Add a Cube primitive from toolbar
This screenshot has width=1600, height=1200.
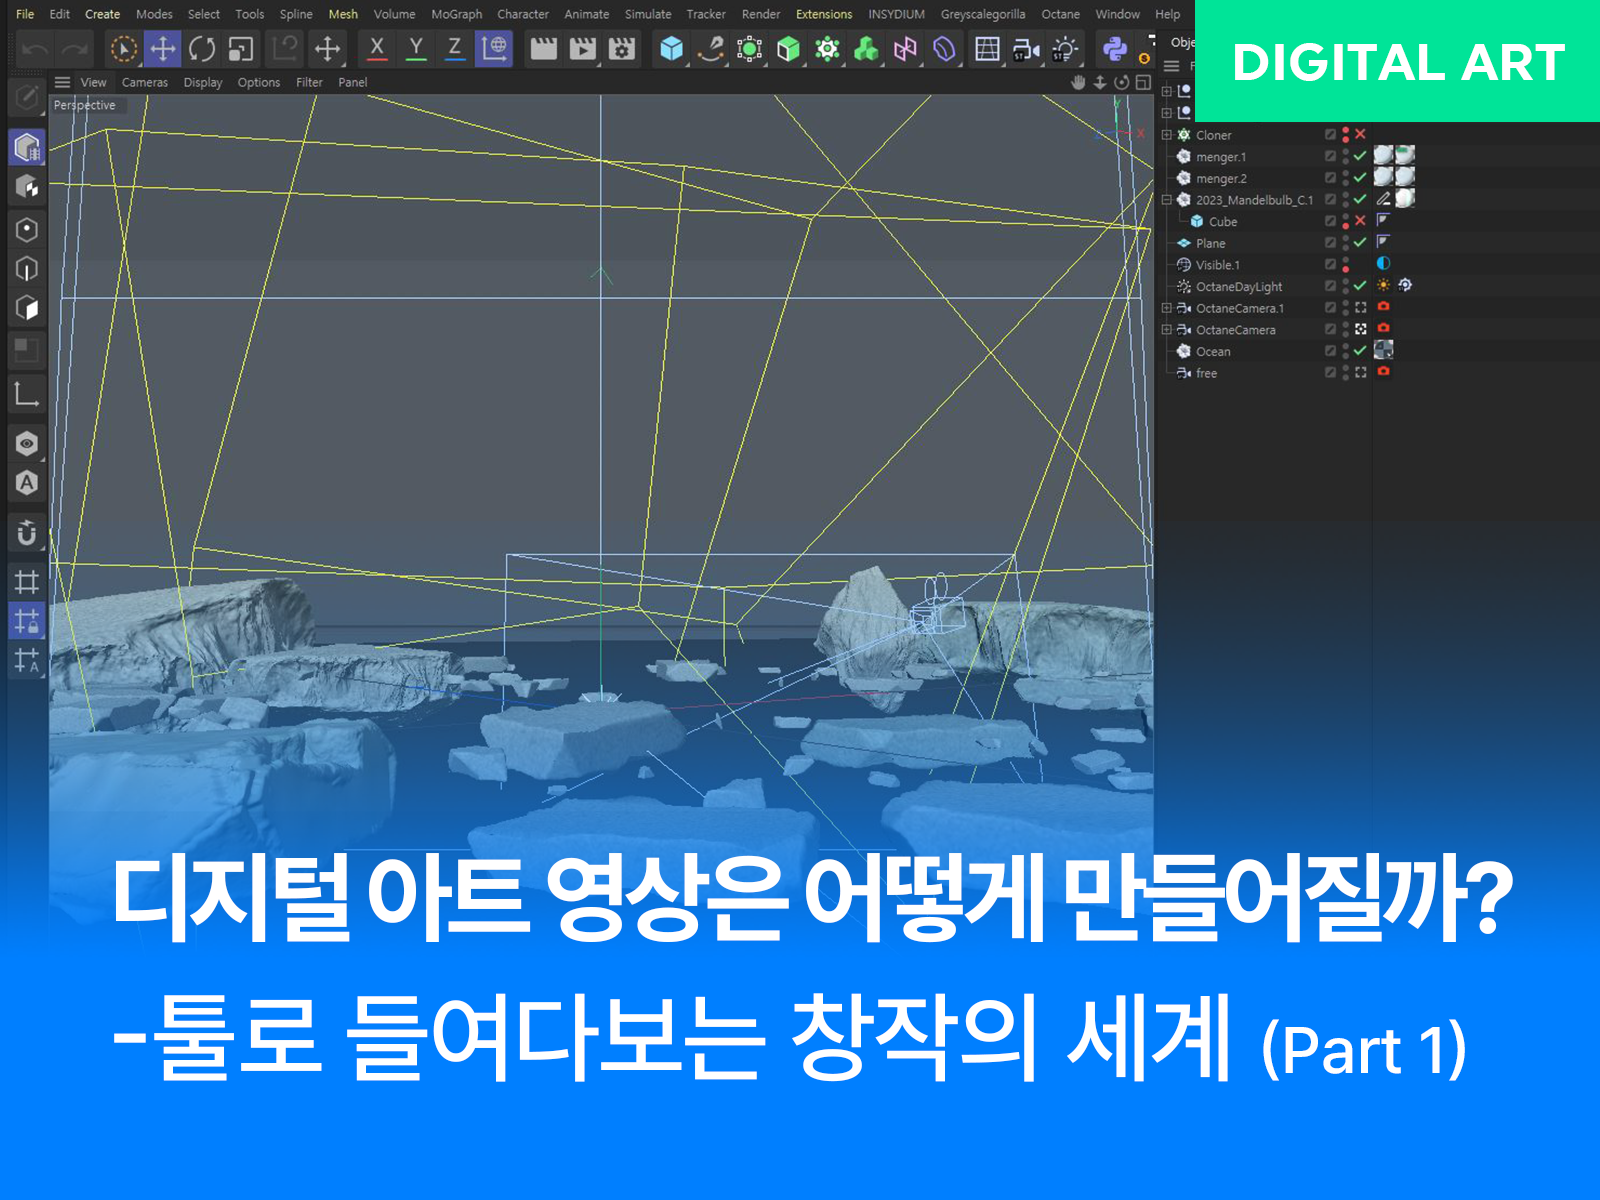[671, 48]
